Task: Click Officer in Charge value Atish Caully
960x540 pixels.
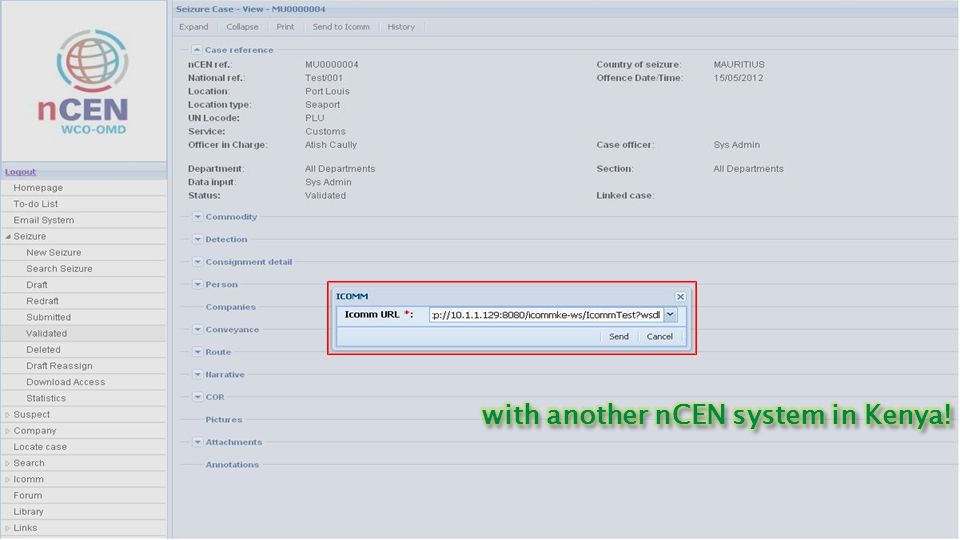Action: click(331, 145)
